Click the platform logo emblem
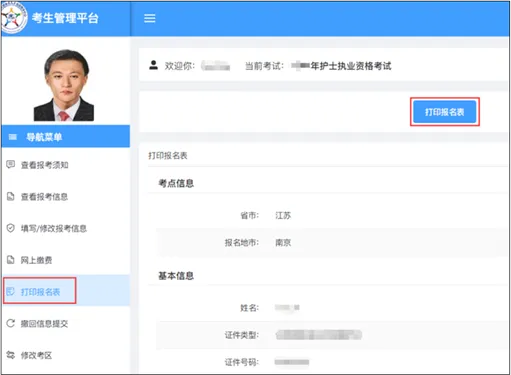Screen dimensions: 511x375 (x=13, y=18)
